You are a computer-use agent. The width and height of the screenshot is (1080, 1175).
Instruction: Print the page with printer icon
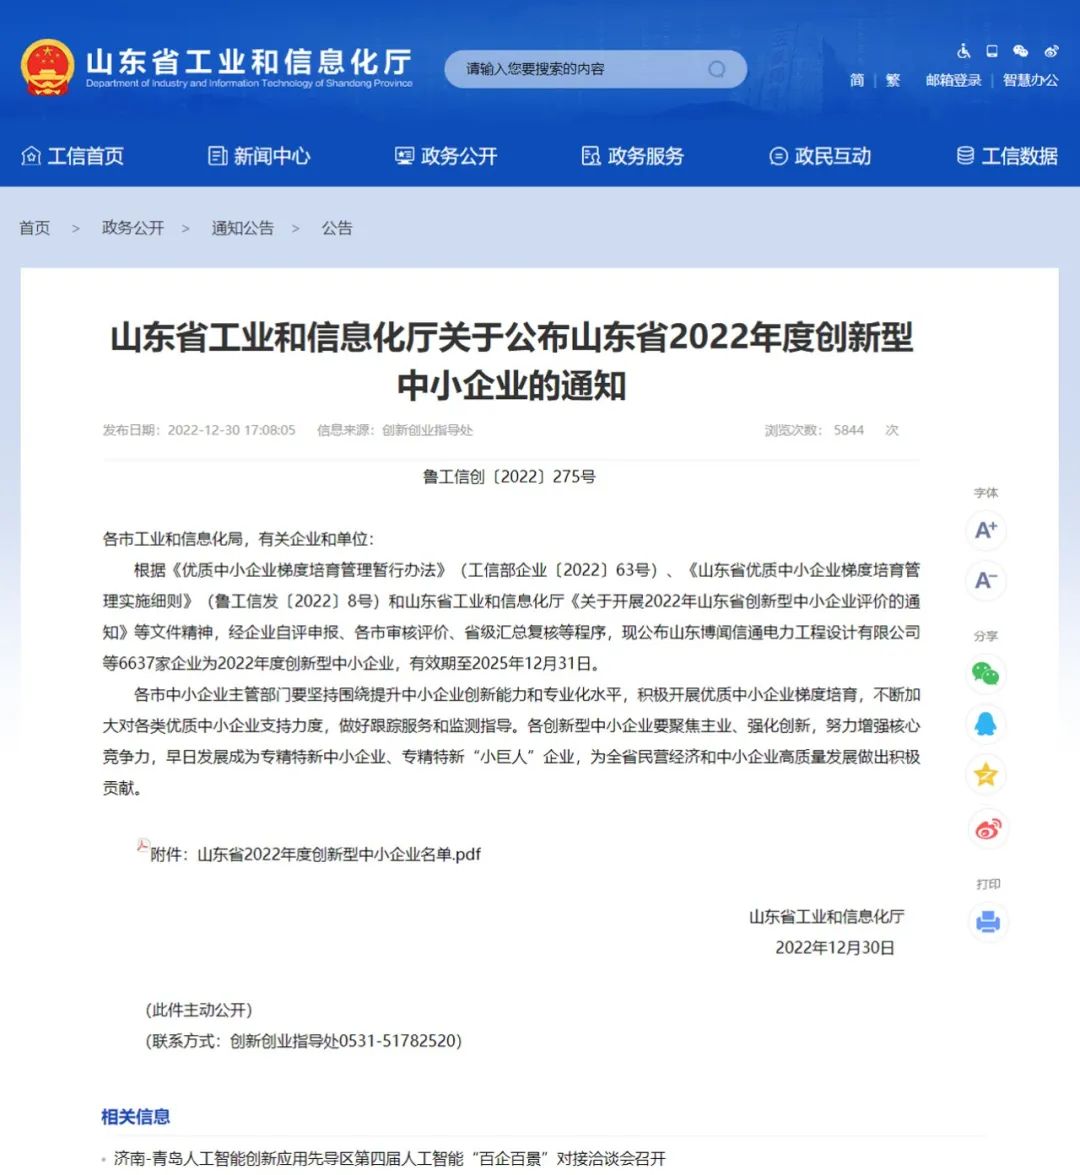pyautogui.click(x=988, y=921)
